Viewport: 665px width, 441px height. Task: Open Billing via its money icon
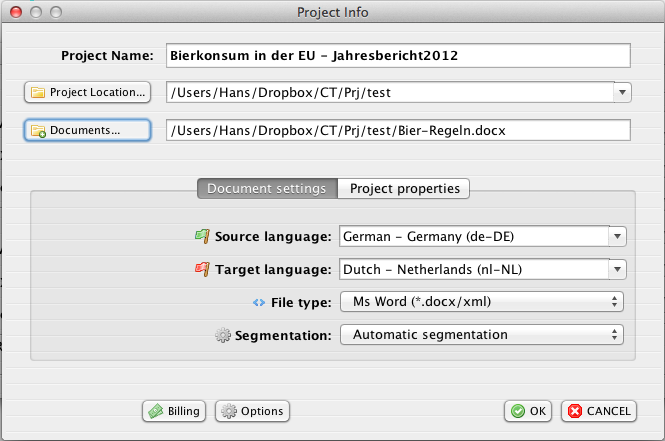[x=156, y=411]
